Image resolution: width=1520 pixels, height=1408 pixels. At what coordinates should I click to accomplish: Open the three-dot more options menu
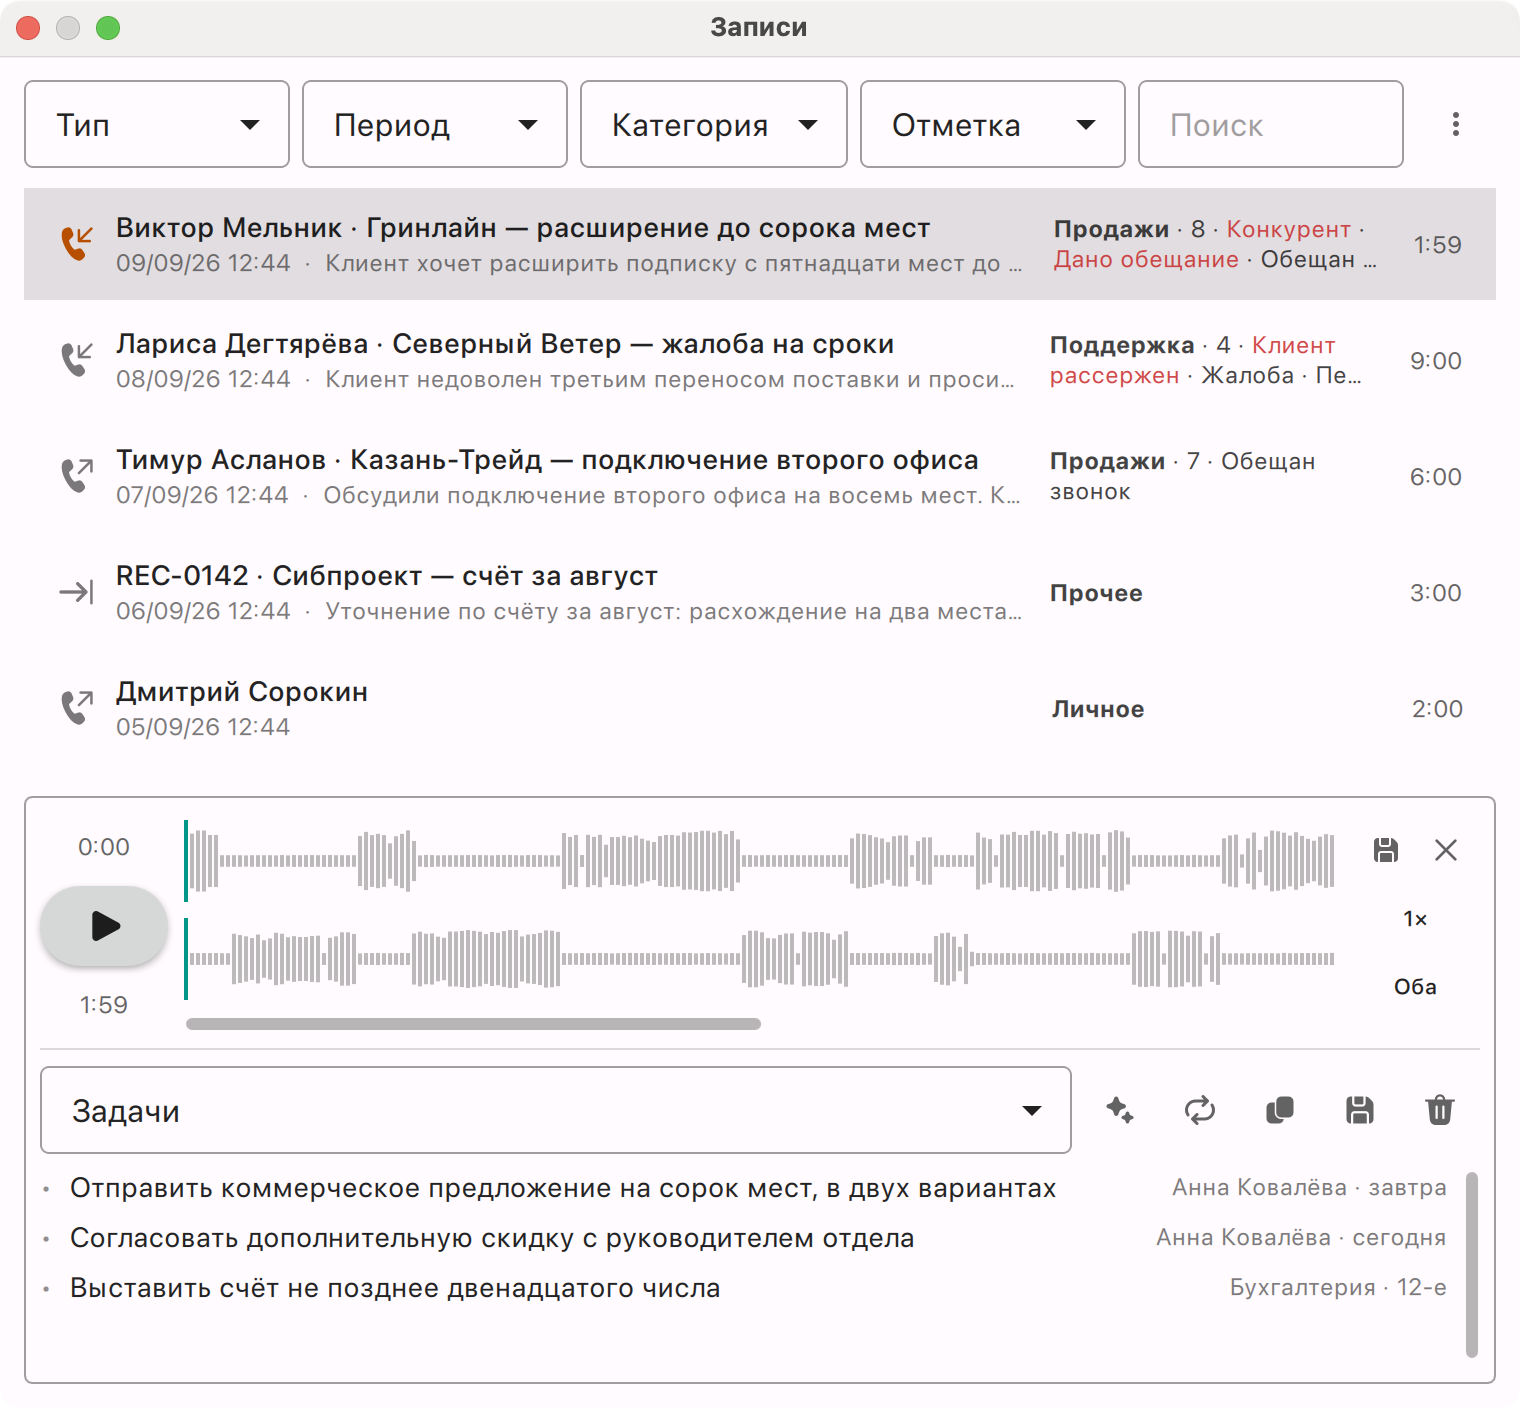coord(1456,124)
